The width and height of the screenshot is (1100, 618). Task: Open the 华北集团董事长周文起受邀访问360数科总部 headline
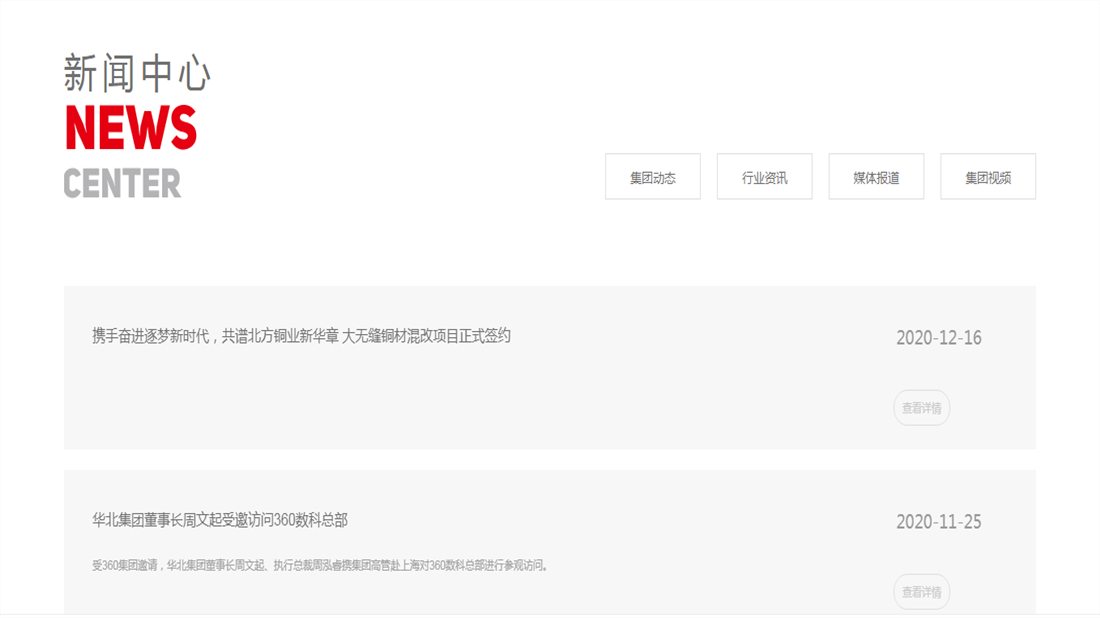(220, 520)
